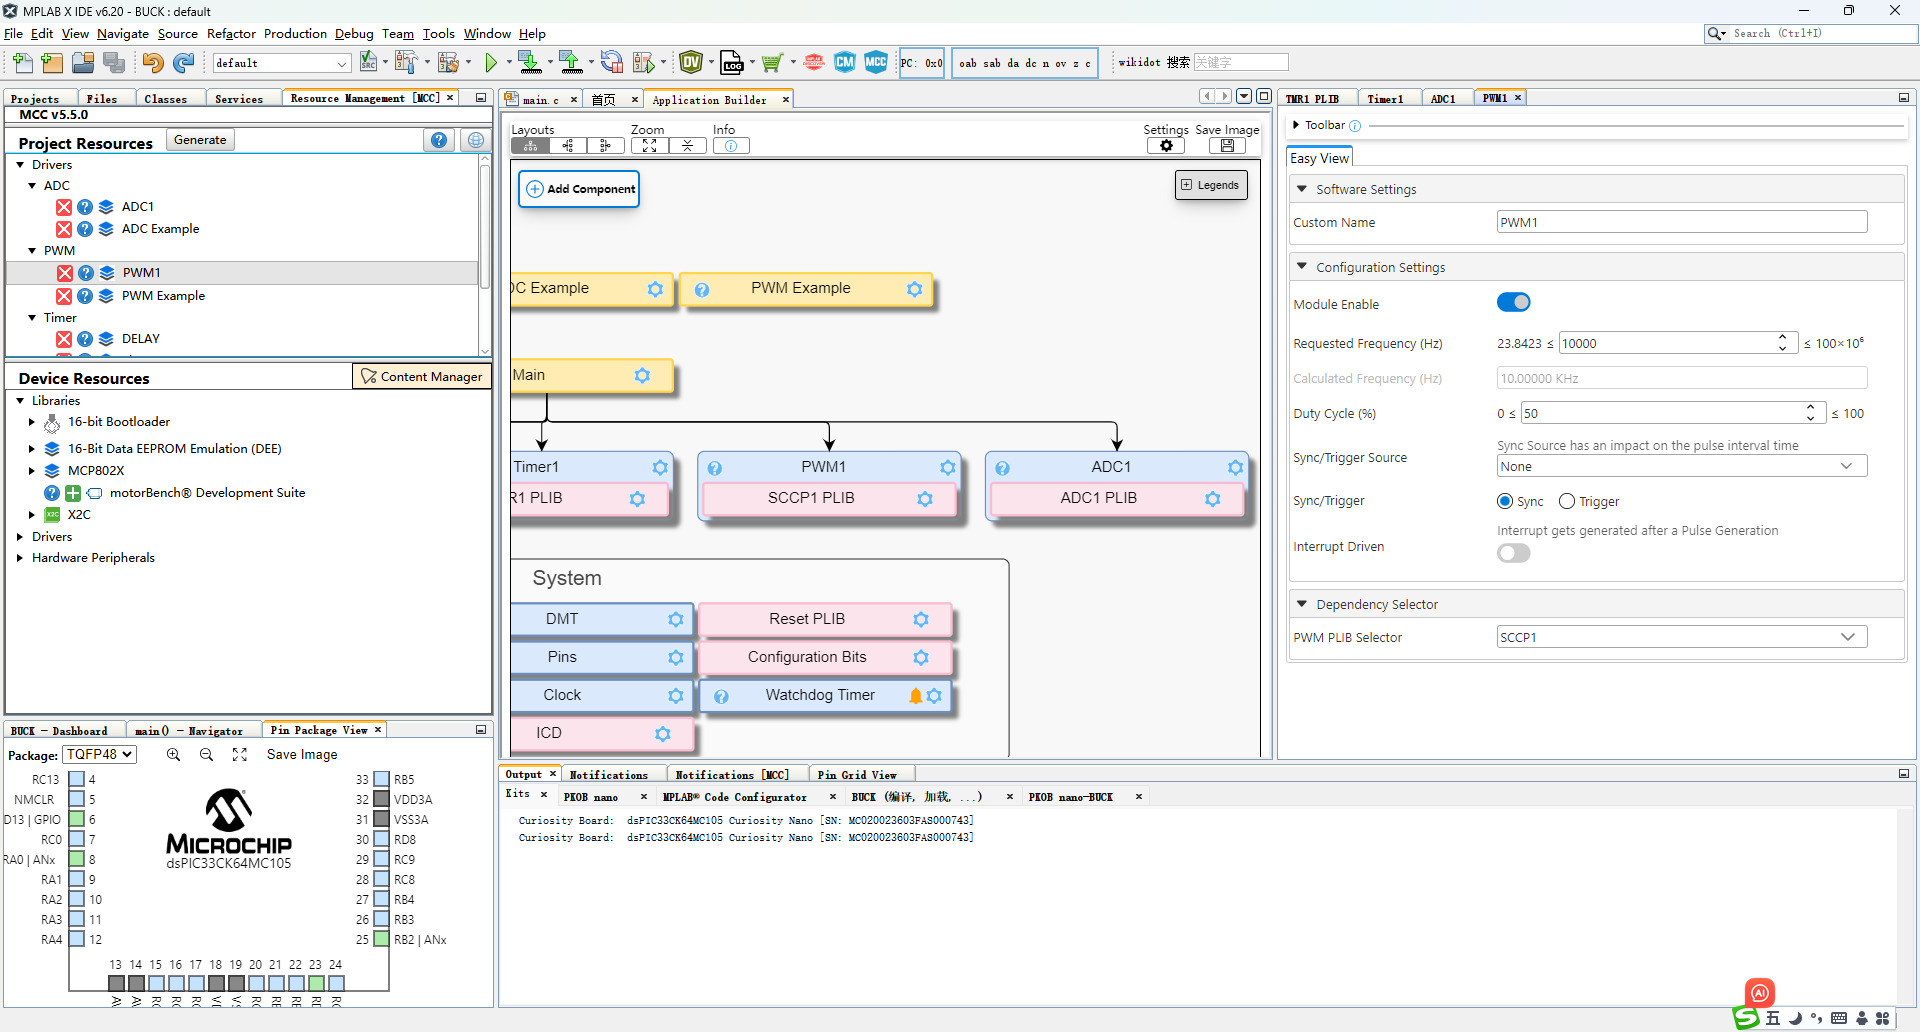Open help for ADC1 in Project Resources
The image size is (1920, 1032).
coord(85,207)
